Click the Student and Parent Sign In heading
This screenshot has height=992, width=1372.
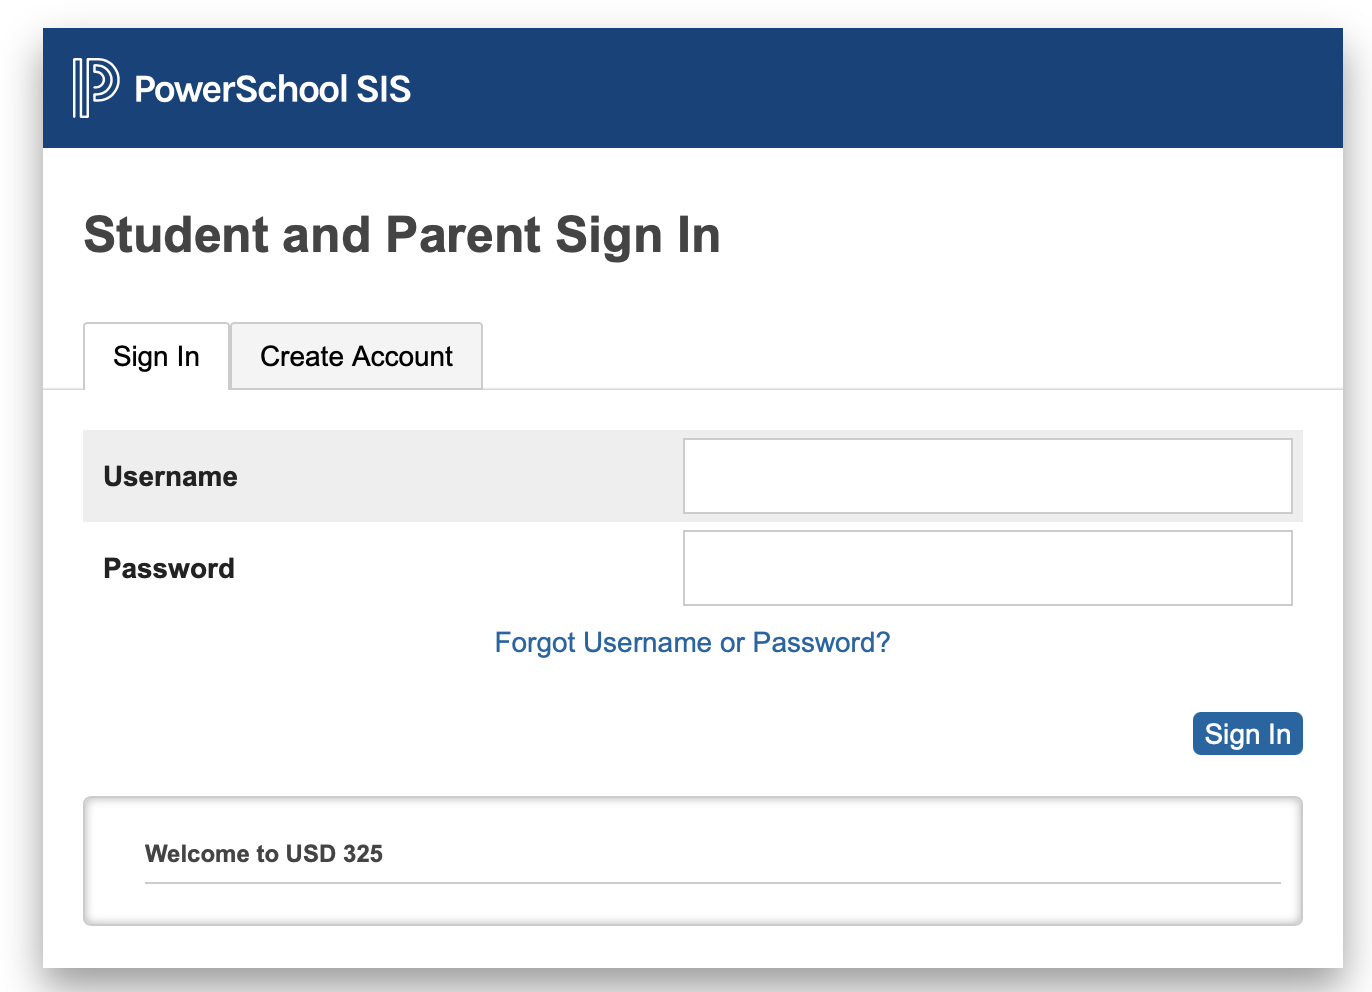coord(402,236)
